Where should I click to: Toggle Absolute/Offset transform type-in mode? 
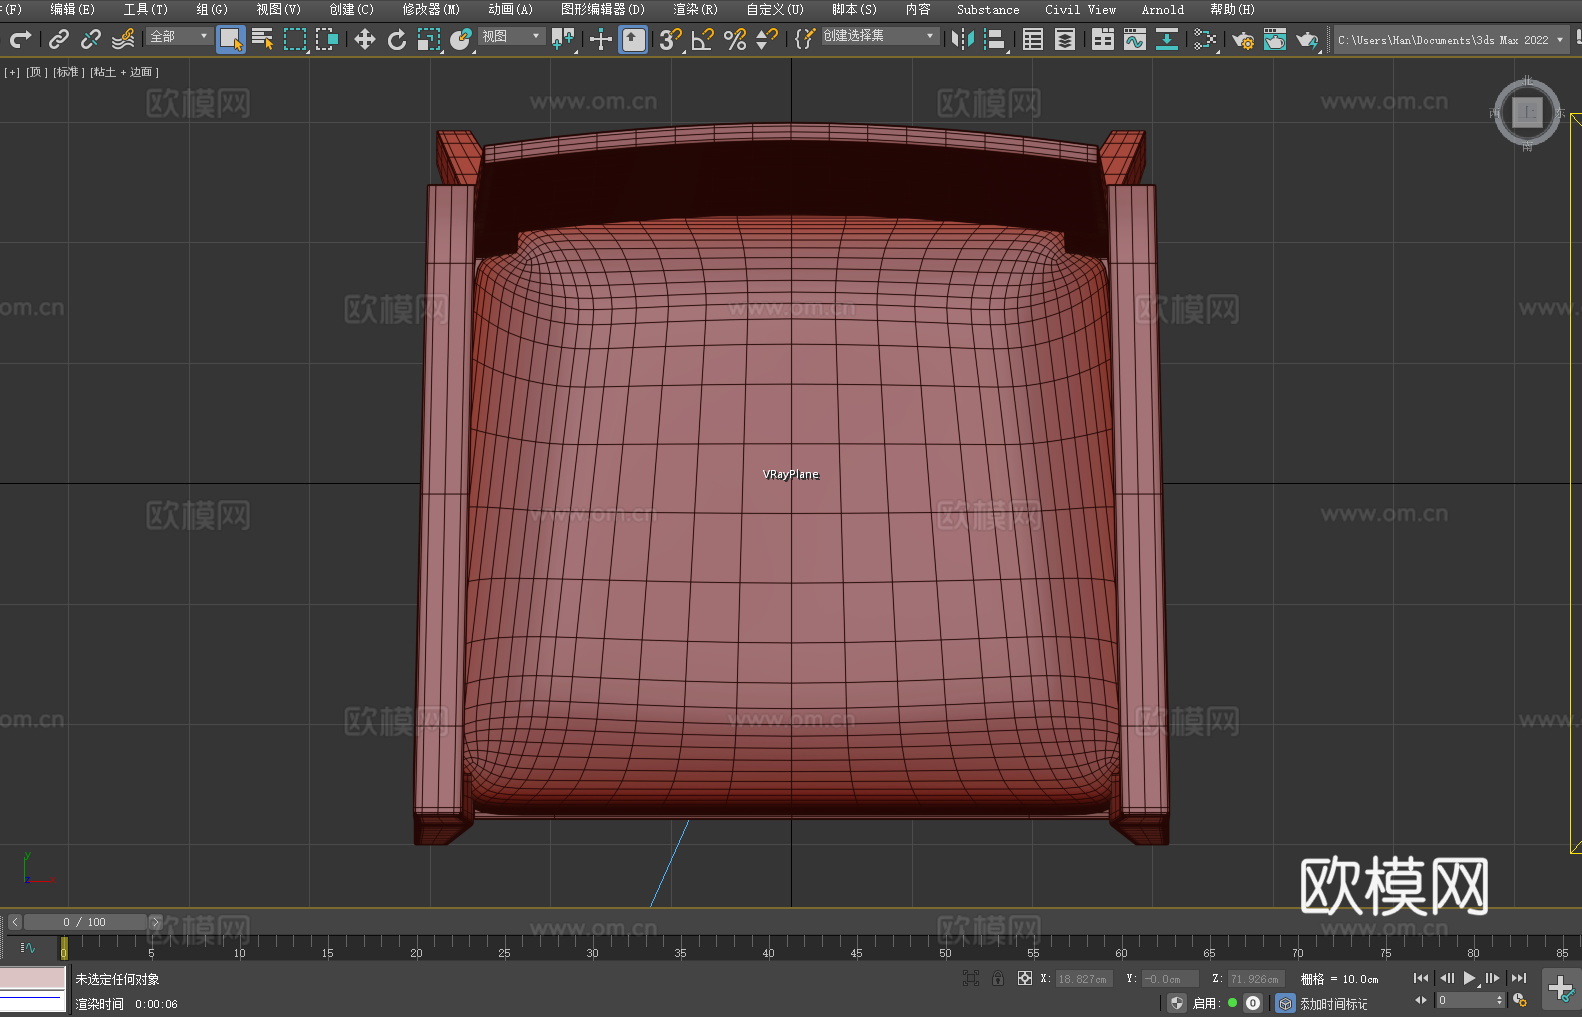(1025, 978)
